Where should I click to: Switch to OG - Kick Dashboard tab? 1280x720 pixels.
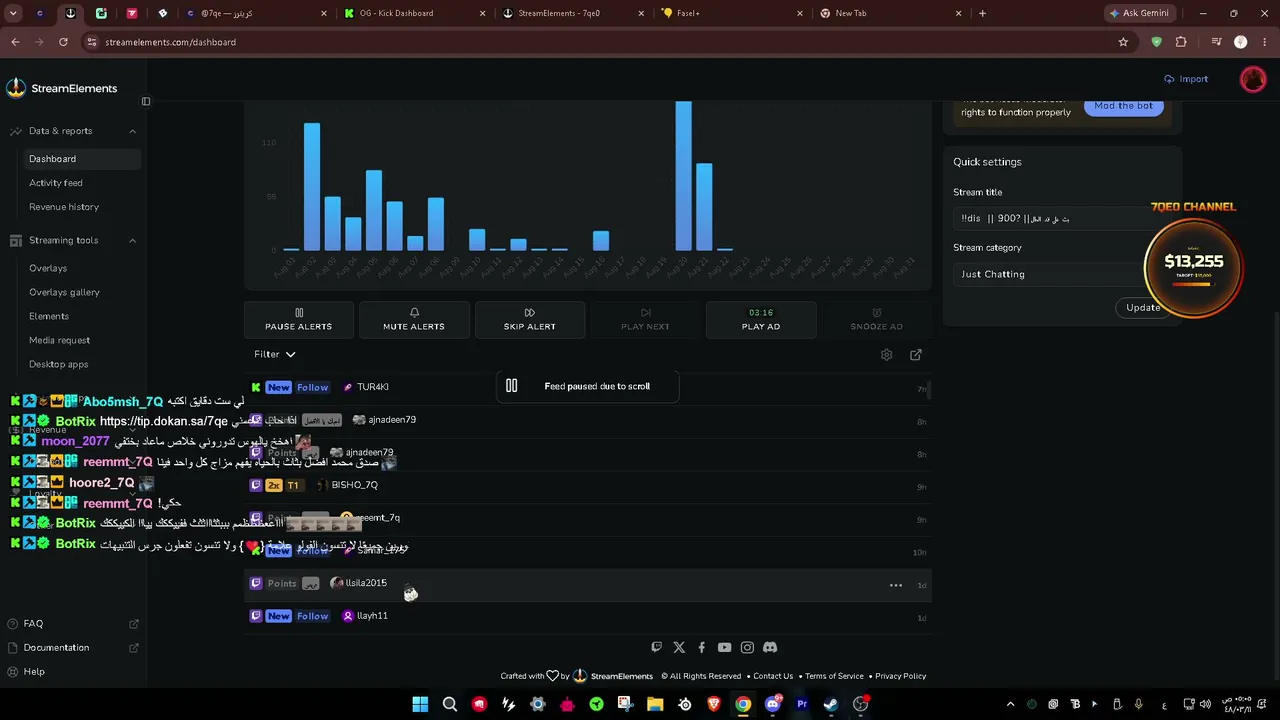[x=413, y=13]
